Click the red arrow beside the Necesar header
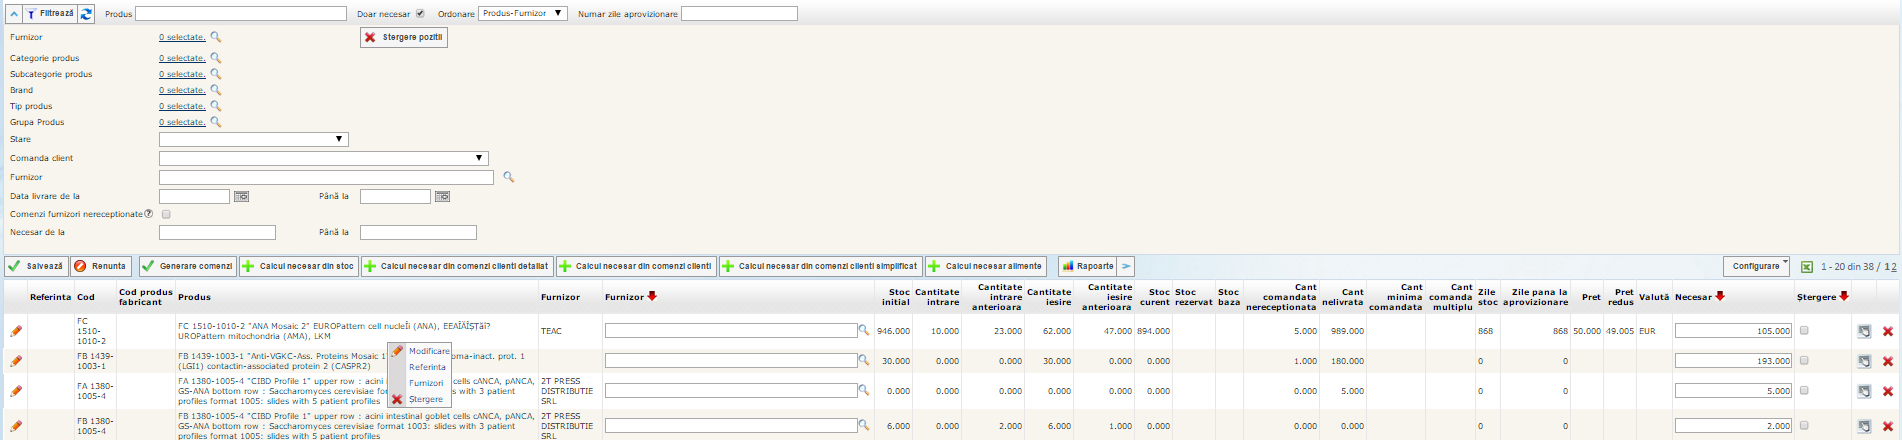 tap(1720, 297)
